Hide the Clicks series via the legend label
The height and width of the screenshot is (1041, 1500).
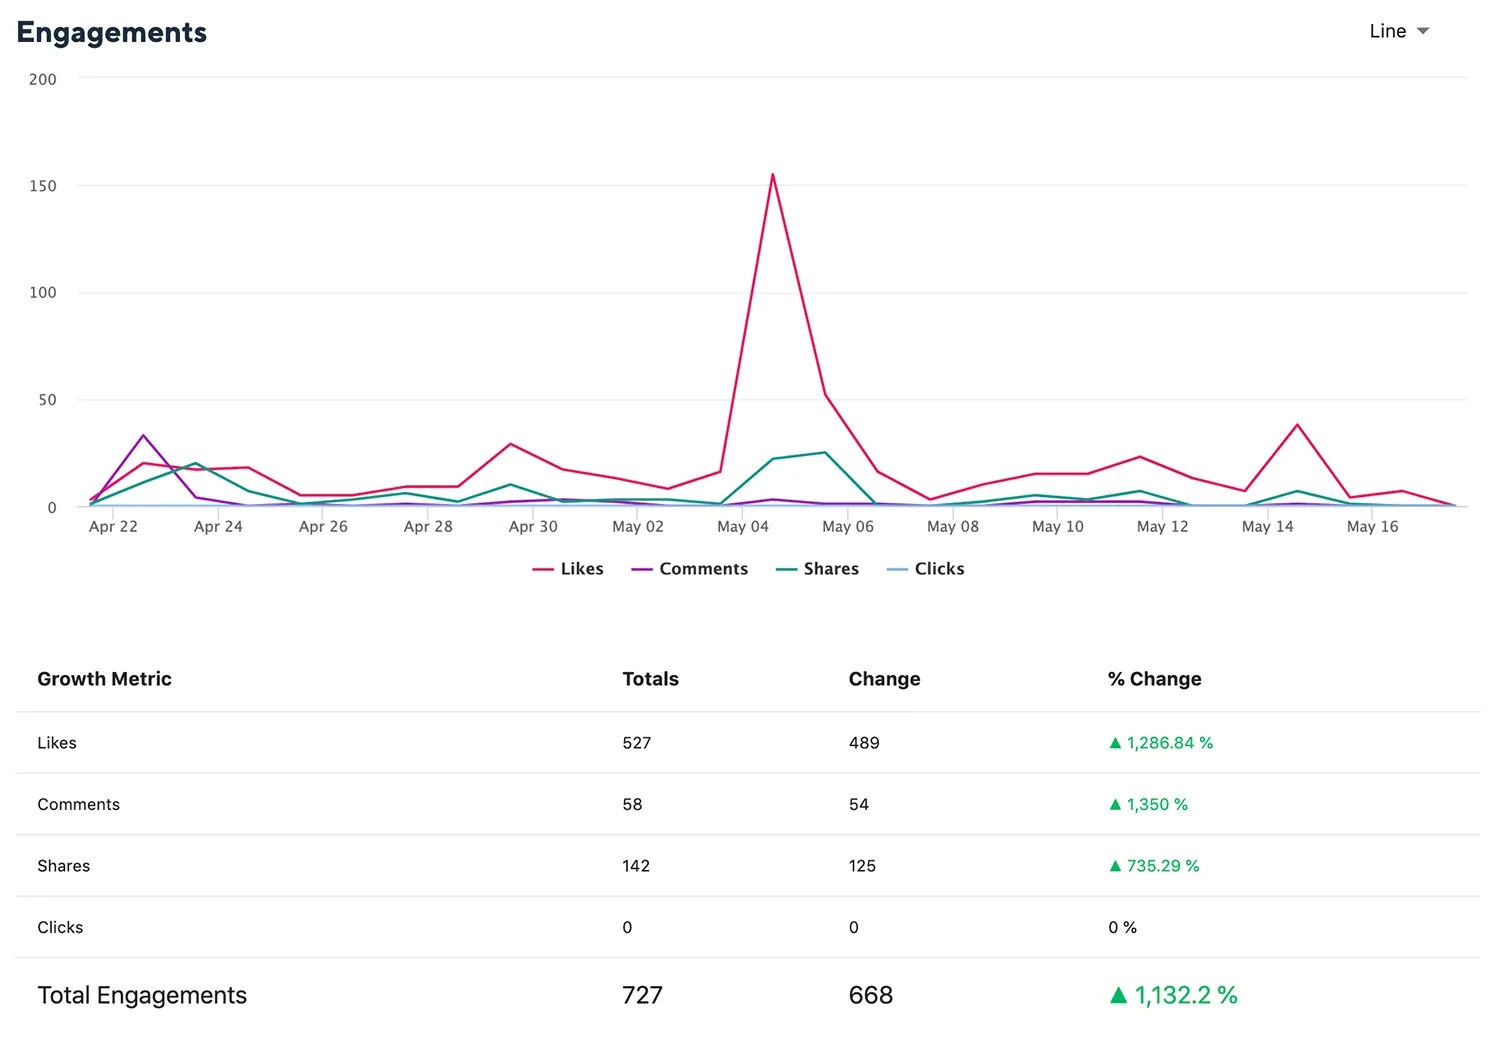click(939, 569)
